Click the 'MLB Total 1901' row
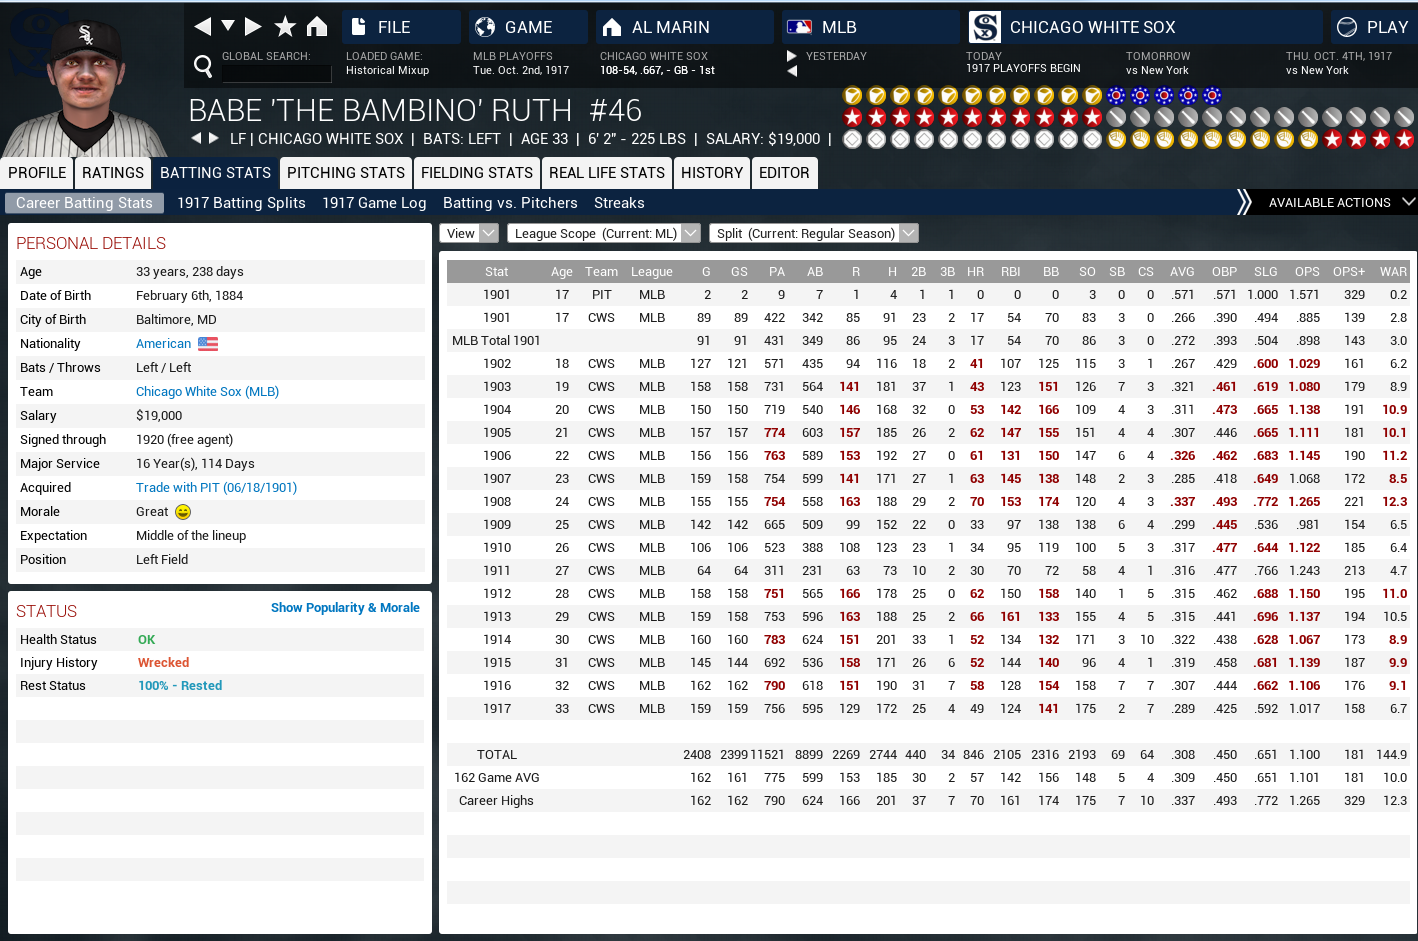Screen dimensions: 1418x941 pos(928,341)
